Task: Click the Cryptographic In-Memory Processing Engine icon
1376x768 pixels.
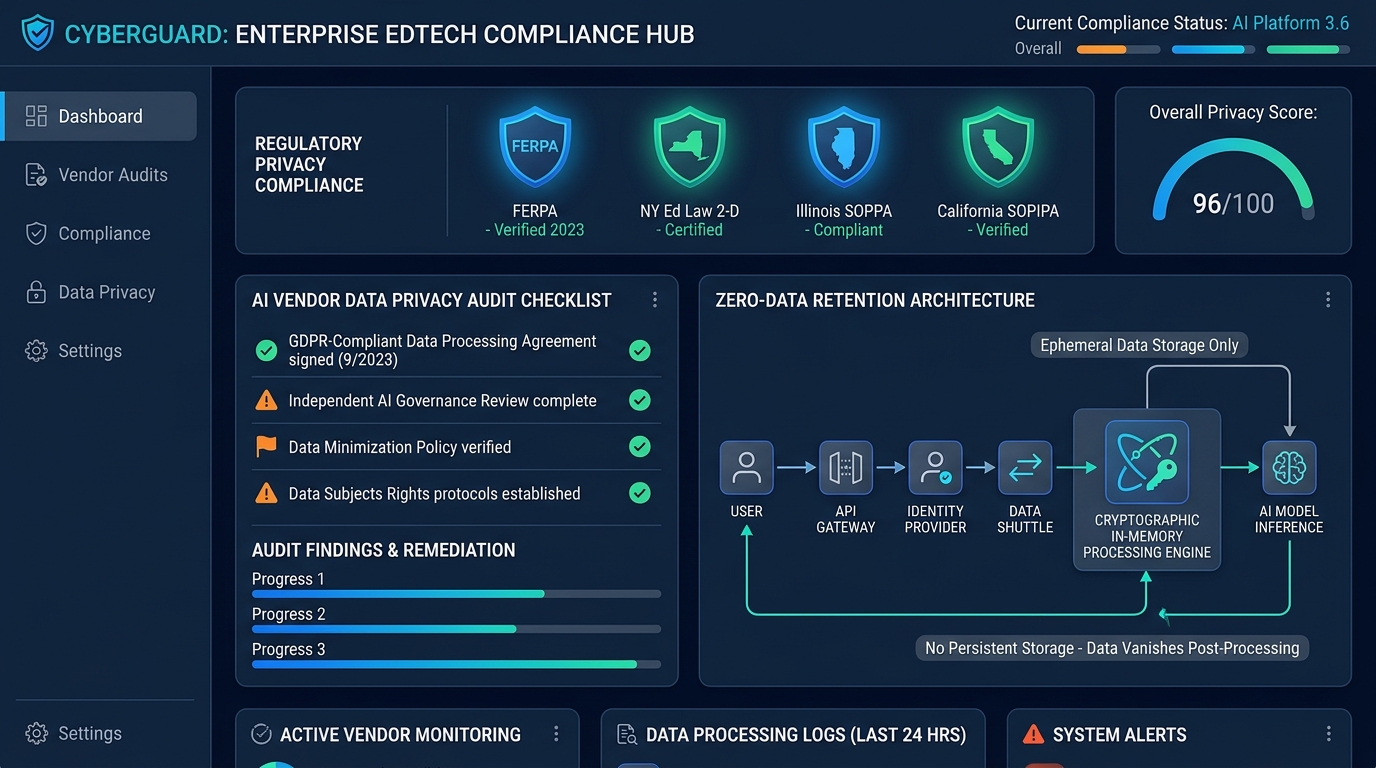Action: click(1147, 461)
